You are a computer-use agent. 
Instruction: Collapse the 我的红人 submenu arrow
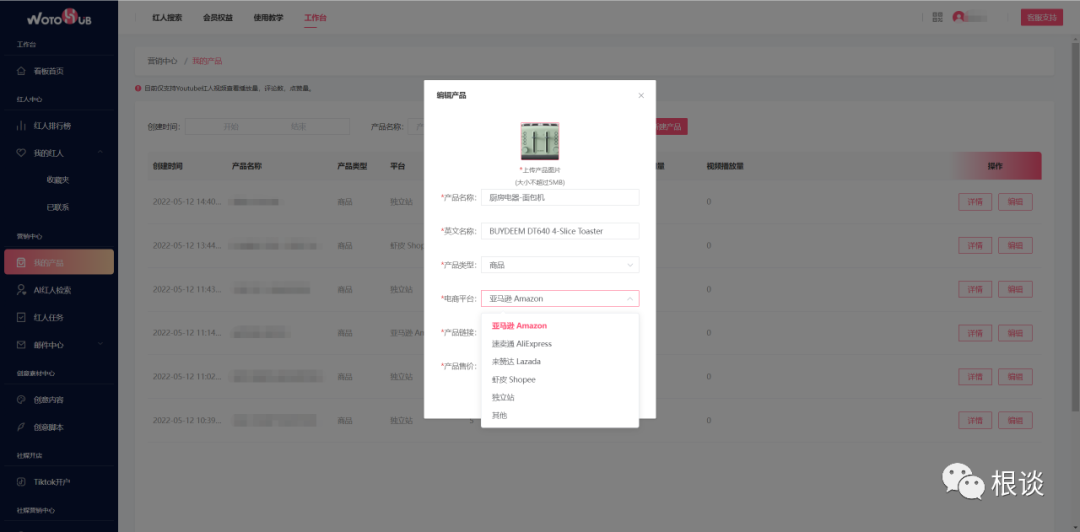click(101, 152)
